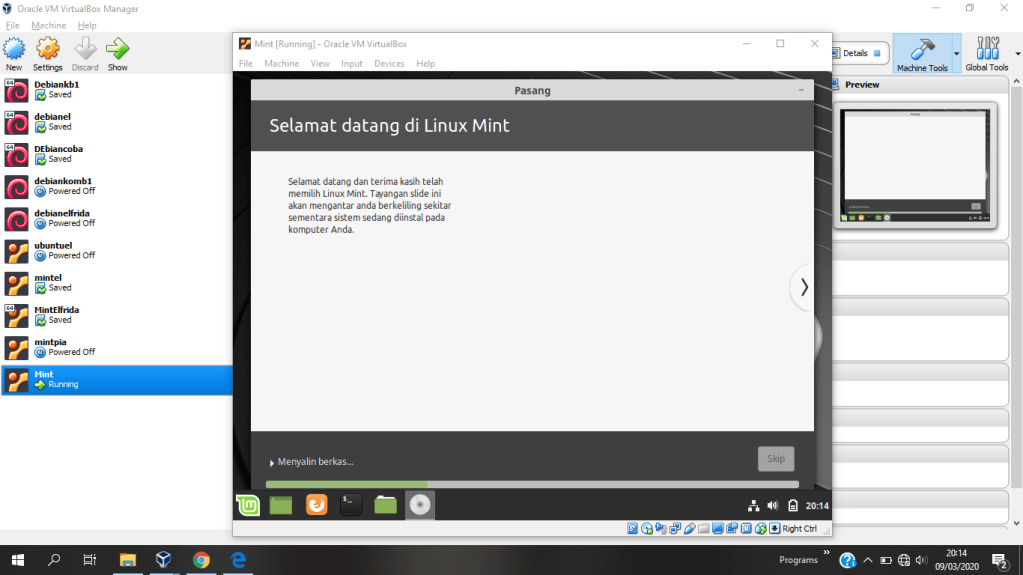This screenshot has width=1023, height=575.
Task: Expand the Machine Tools dropdown arrow
Action: coord(956,53)
